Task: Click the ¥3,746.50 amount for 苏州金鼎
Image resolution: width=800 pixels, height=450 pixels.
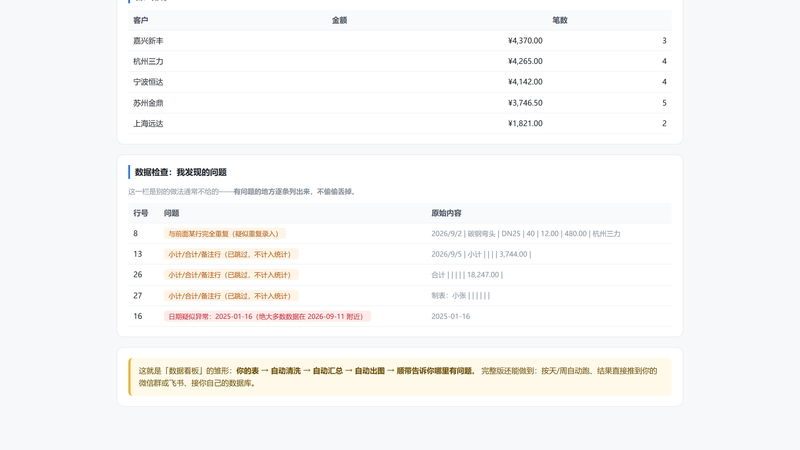Action: 525,103
